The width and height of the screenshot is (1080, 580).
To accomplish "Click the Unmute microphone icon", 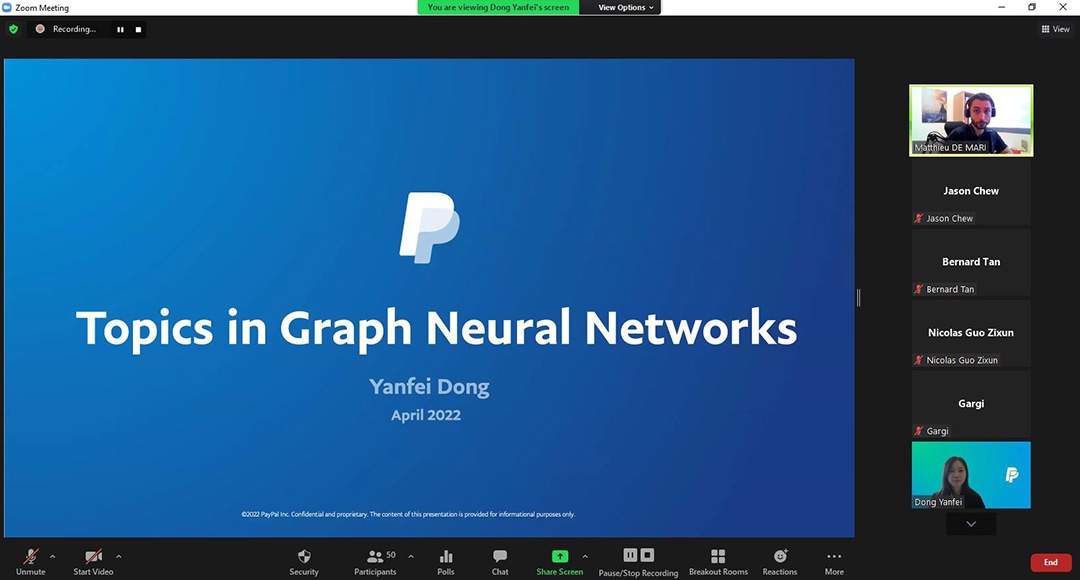I will [30, 557].
